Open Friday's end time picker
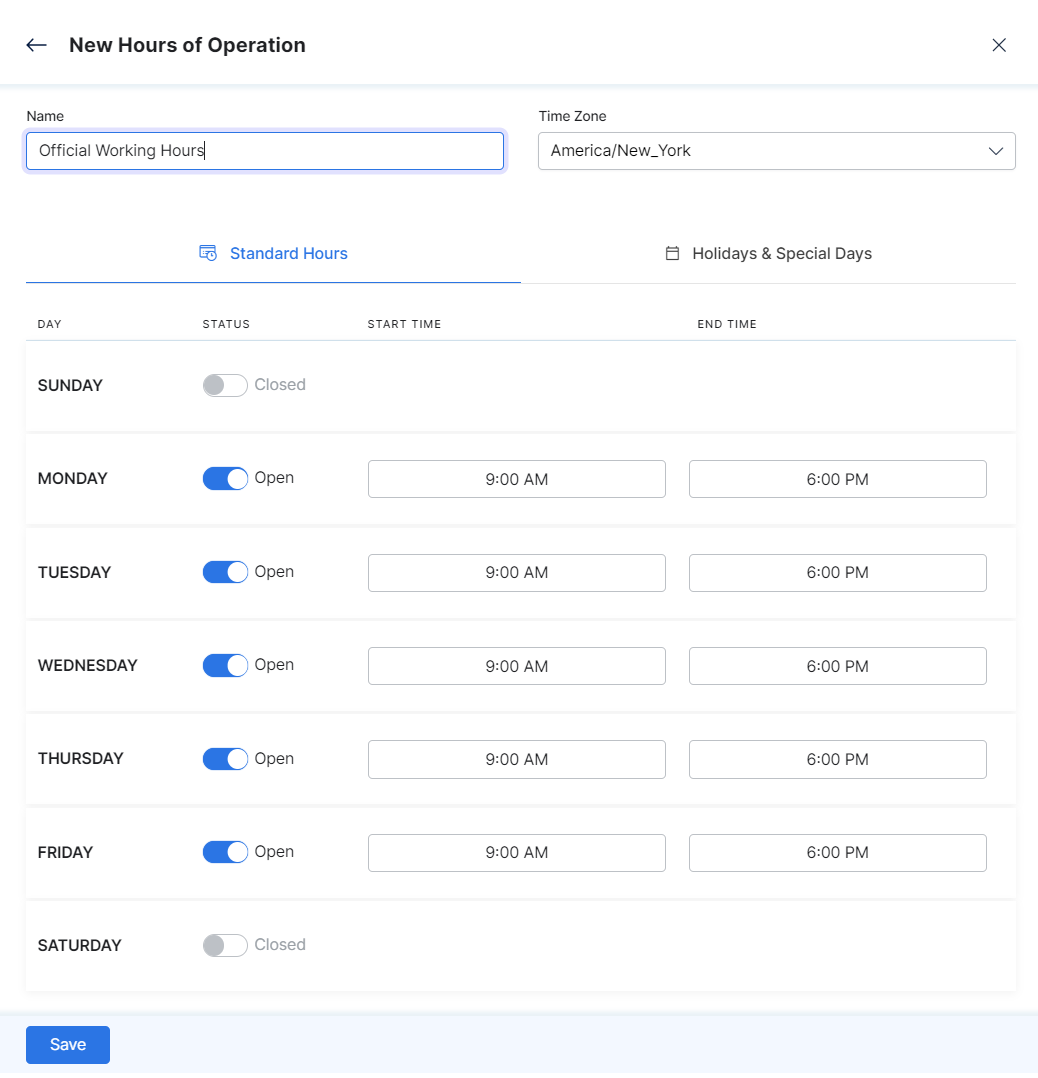The height and width of the screenshot is (1078, 1038). (x=837, y=852)
